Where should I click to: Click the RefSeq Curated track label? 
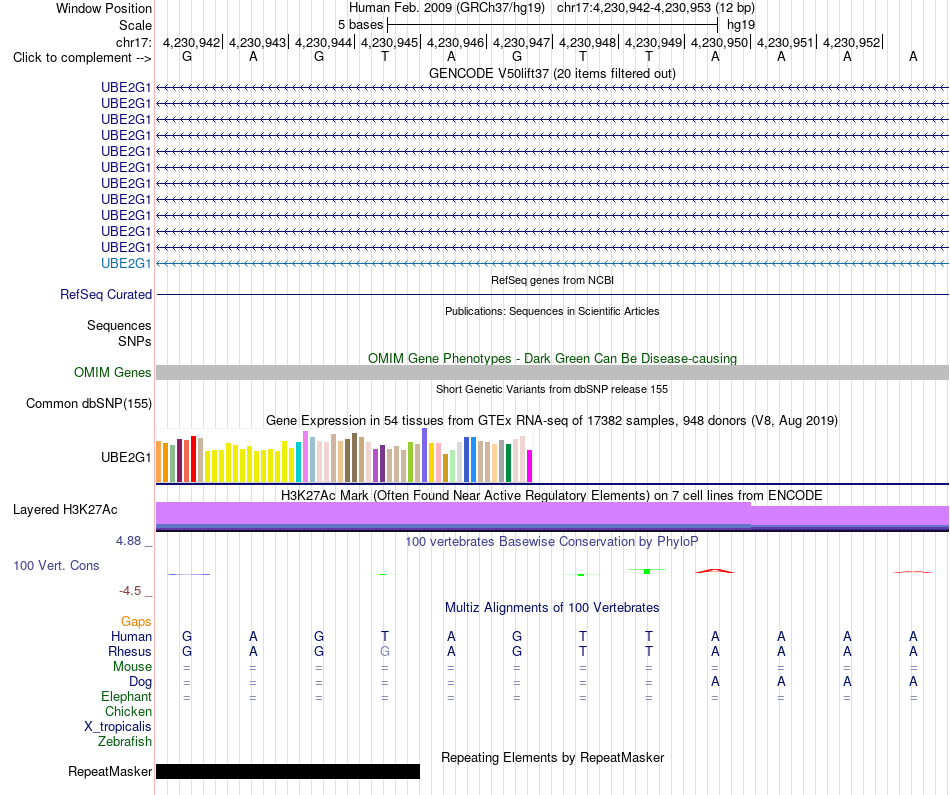point(106,294)
